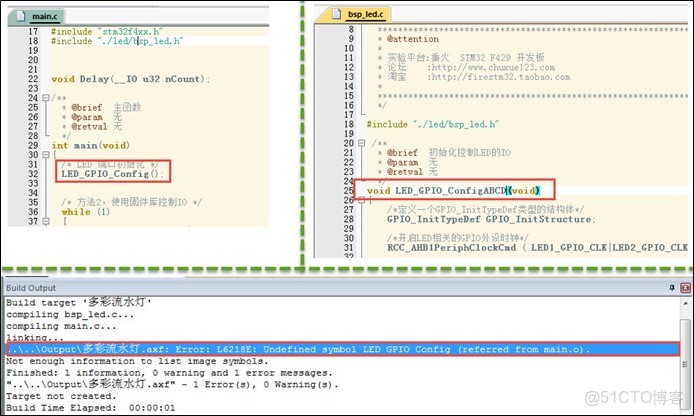The height and width of the screenshot is (416, 694).
Task: Click the 'Build Time Elapsed: 00:00:01' line
Action: click(x=91, y=408)
